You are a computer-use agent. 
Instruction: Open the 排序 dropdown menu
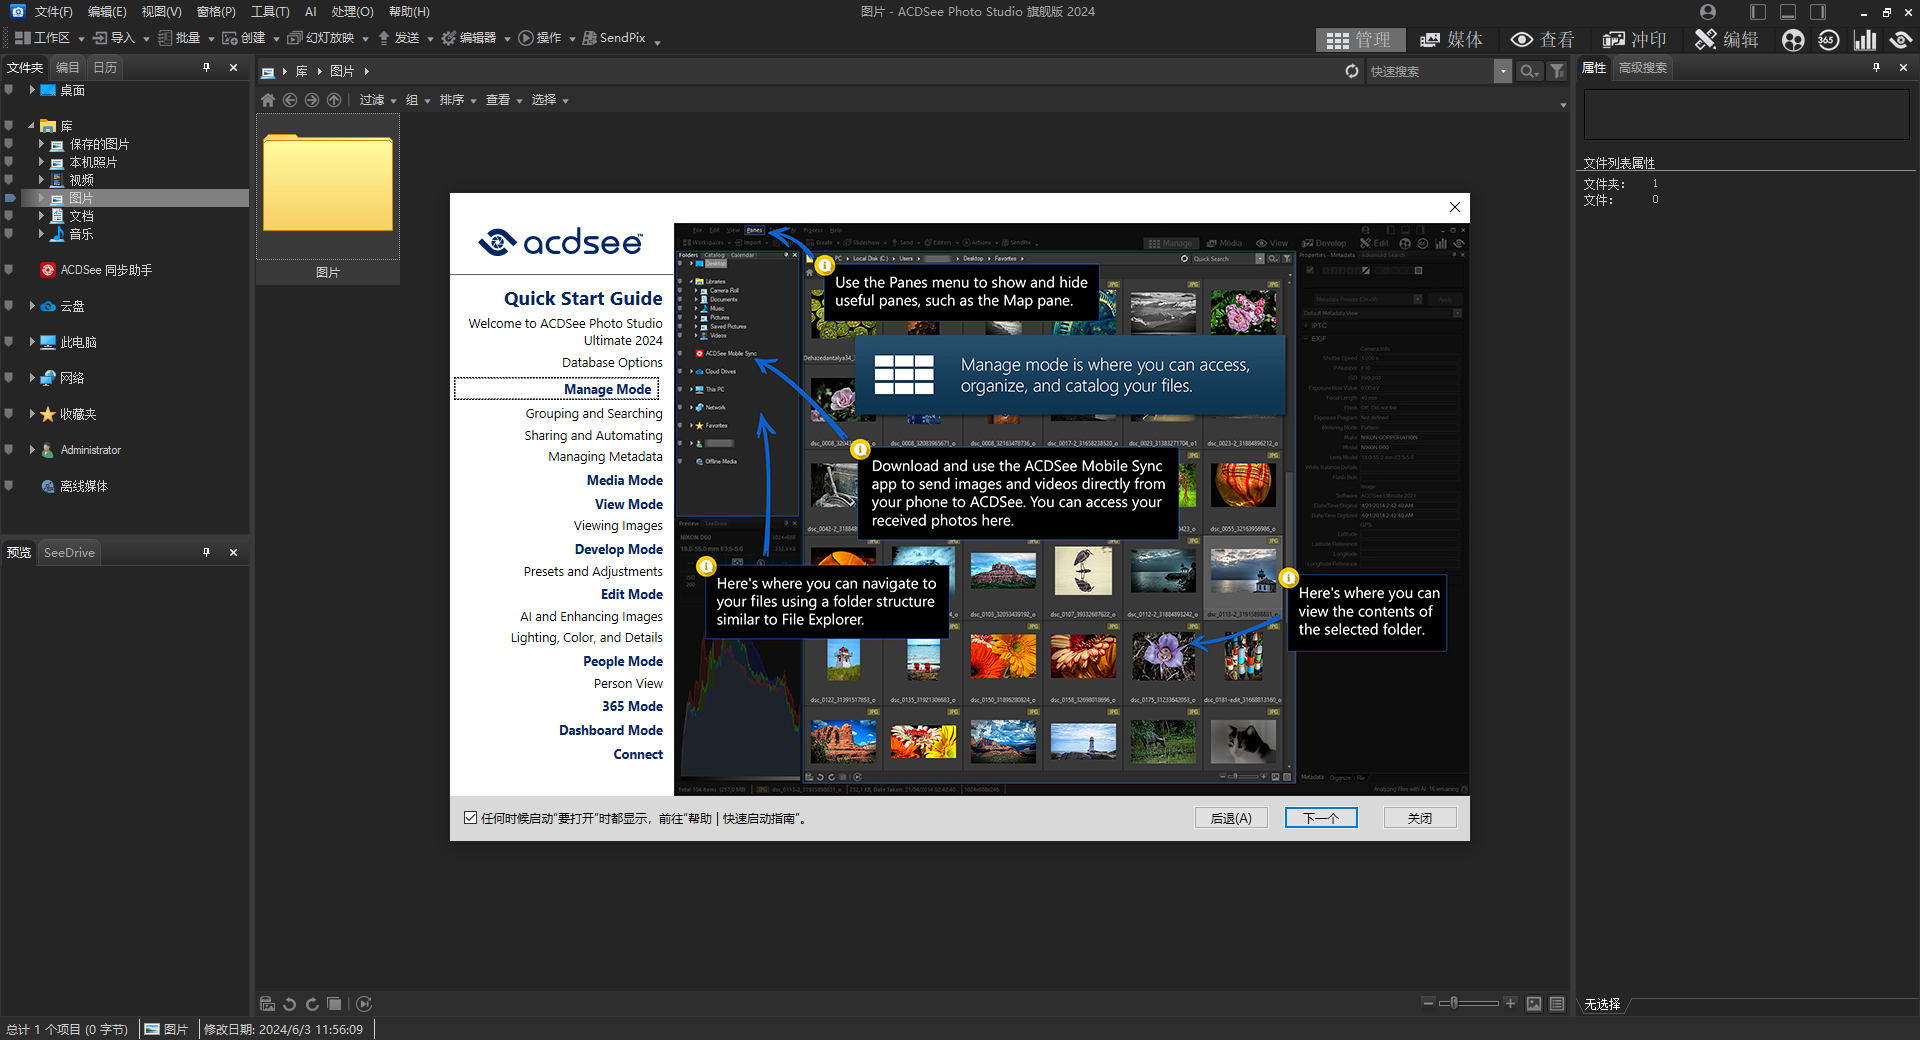click(457, 100)
